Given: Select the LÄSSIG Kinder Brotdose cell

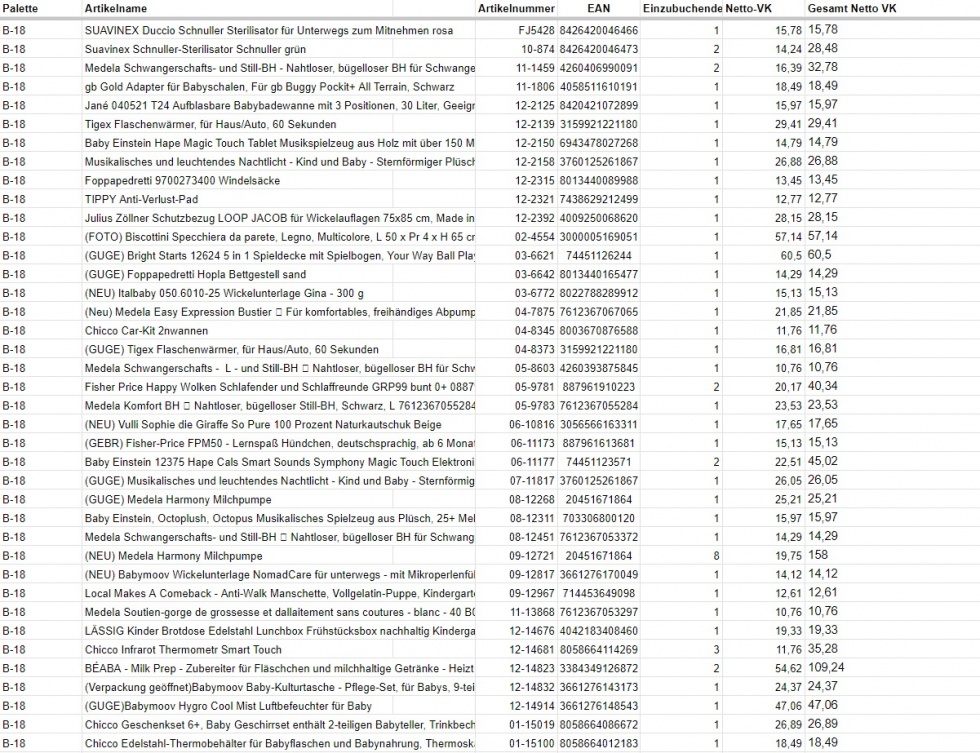Looking at the screenshot, I should [279, 630].
